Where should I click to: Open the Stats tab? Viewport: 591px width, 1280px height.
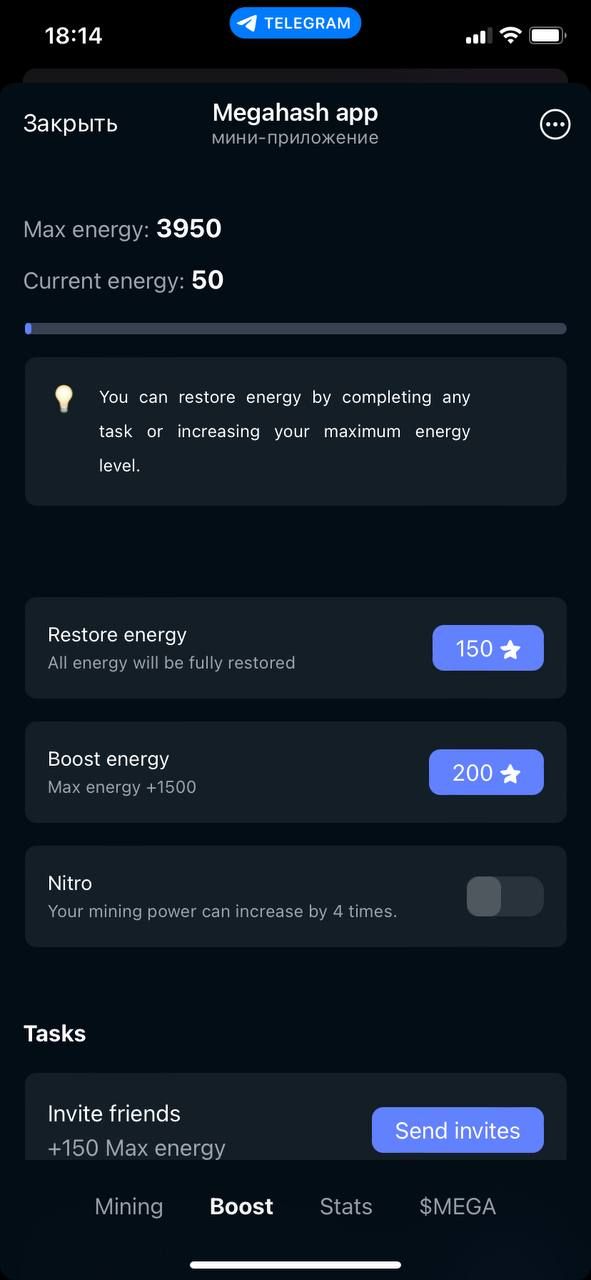(346, 1206)
